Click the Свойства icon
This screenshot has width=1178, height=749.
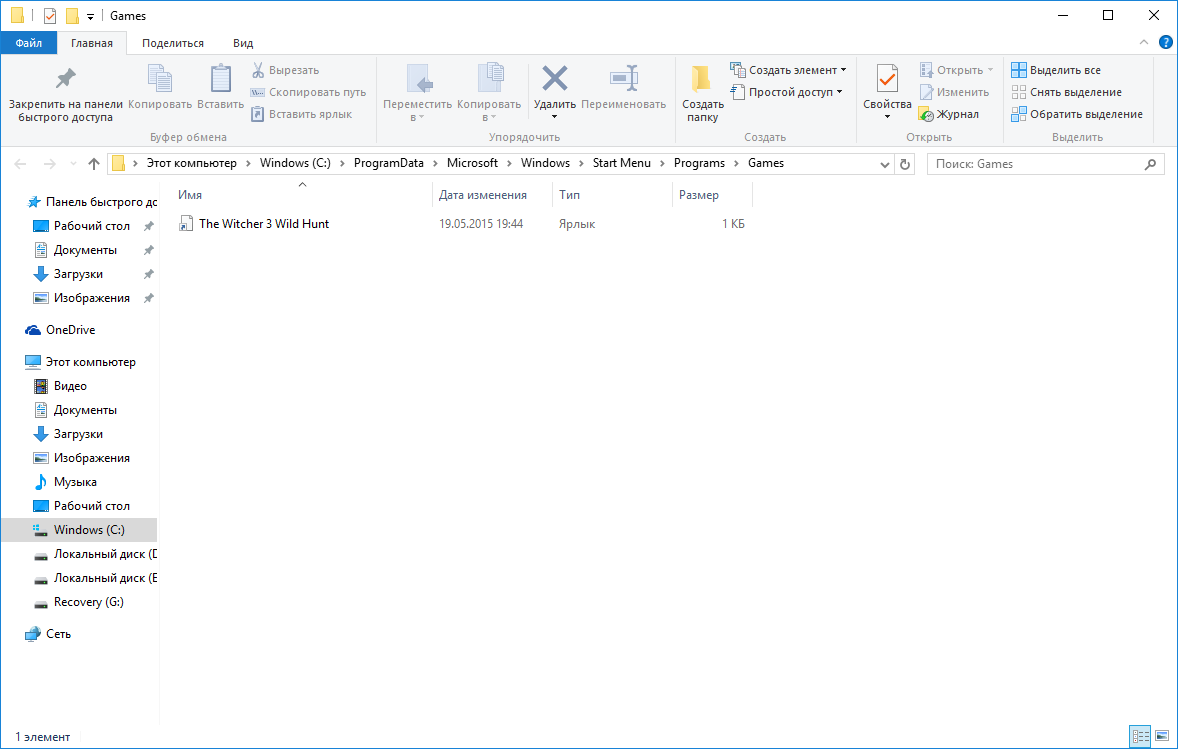pyautogui.click(x=887, y=79)
